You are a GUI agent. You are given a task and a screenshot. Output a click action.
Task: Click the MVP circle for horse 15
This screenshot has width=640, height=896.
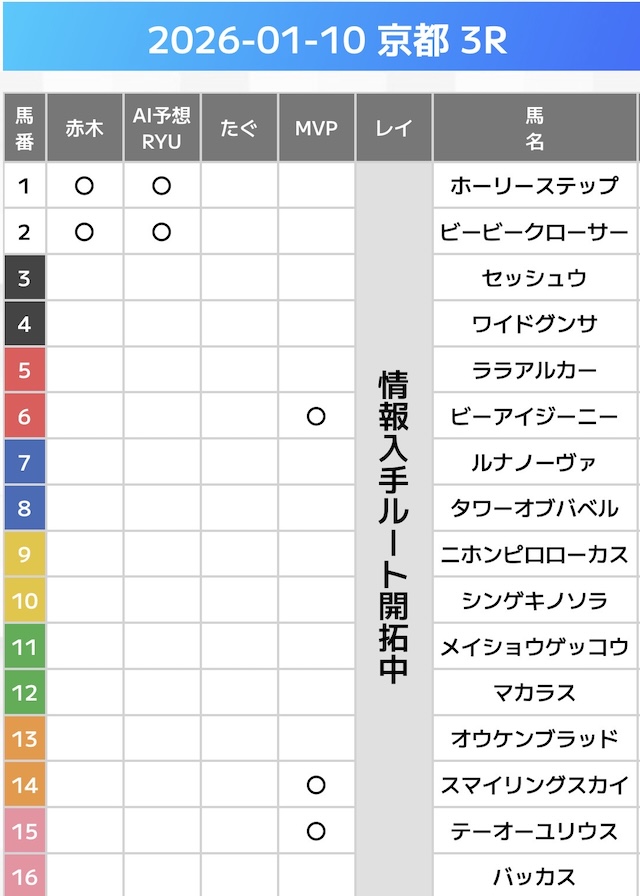[316, 831]
